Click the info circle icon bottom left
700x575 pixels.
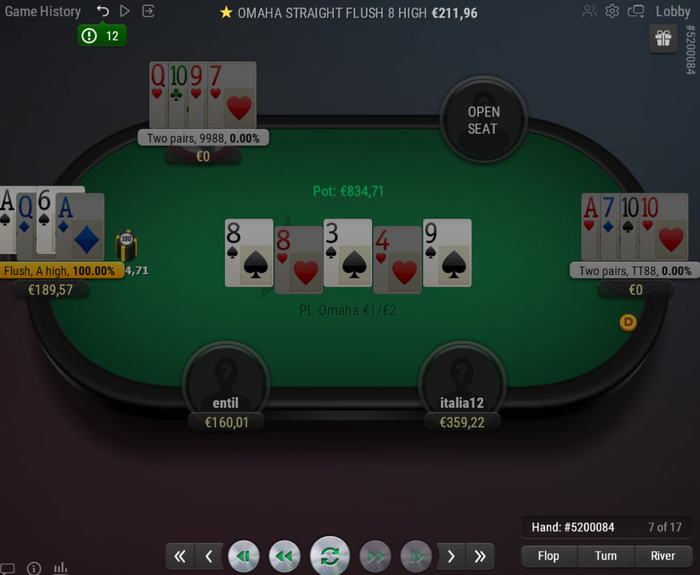(x=34, y=568)
